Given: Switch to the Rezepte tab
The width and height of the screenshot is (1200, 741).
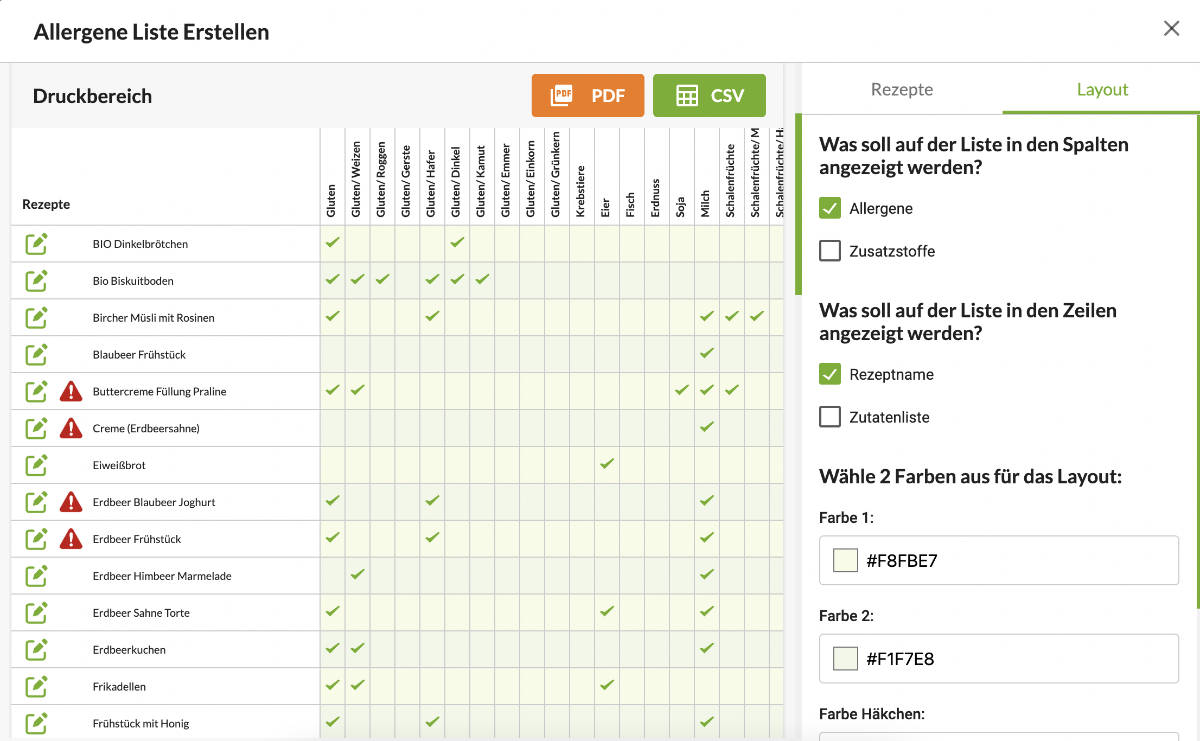Looking at the screenshot, I should [x=901, y=89].
